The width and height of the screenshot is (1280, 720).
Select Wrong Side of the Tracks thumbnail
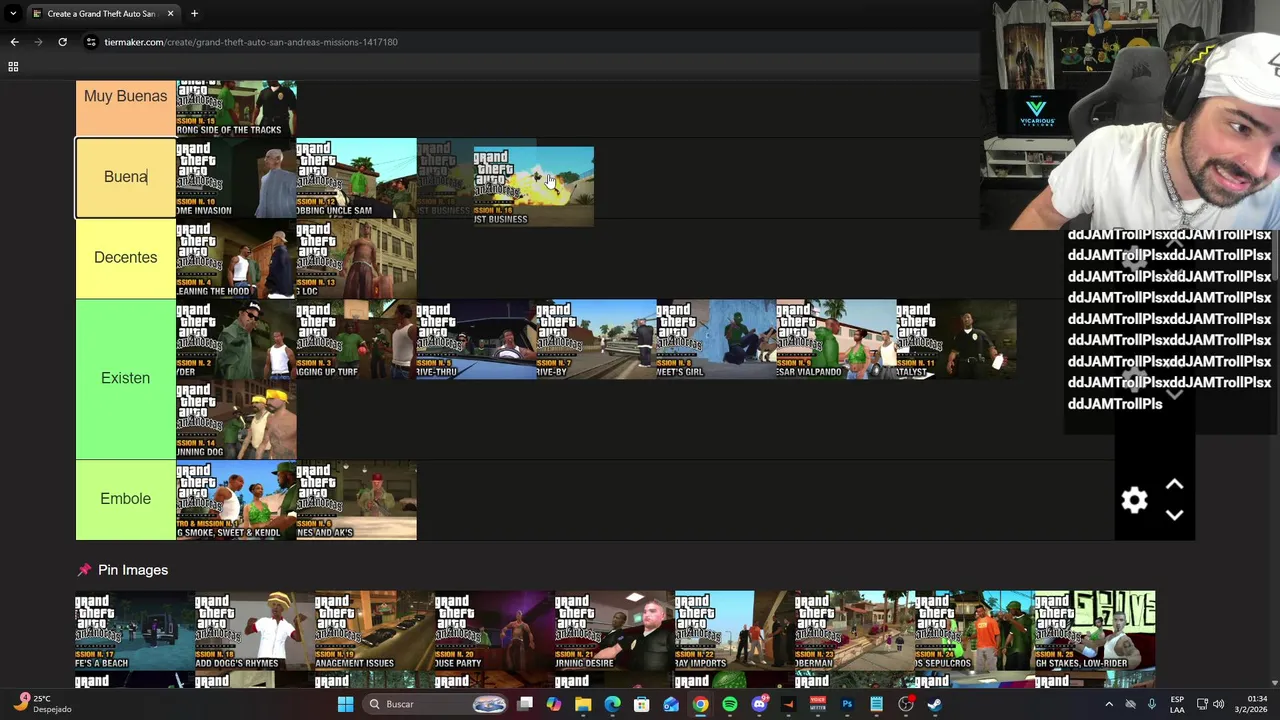tap(236, 108)
